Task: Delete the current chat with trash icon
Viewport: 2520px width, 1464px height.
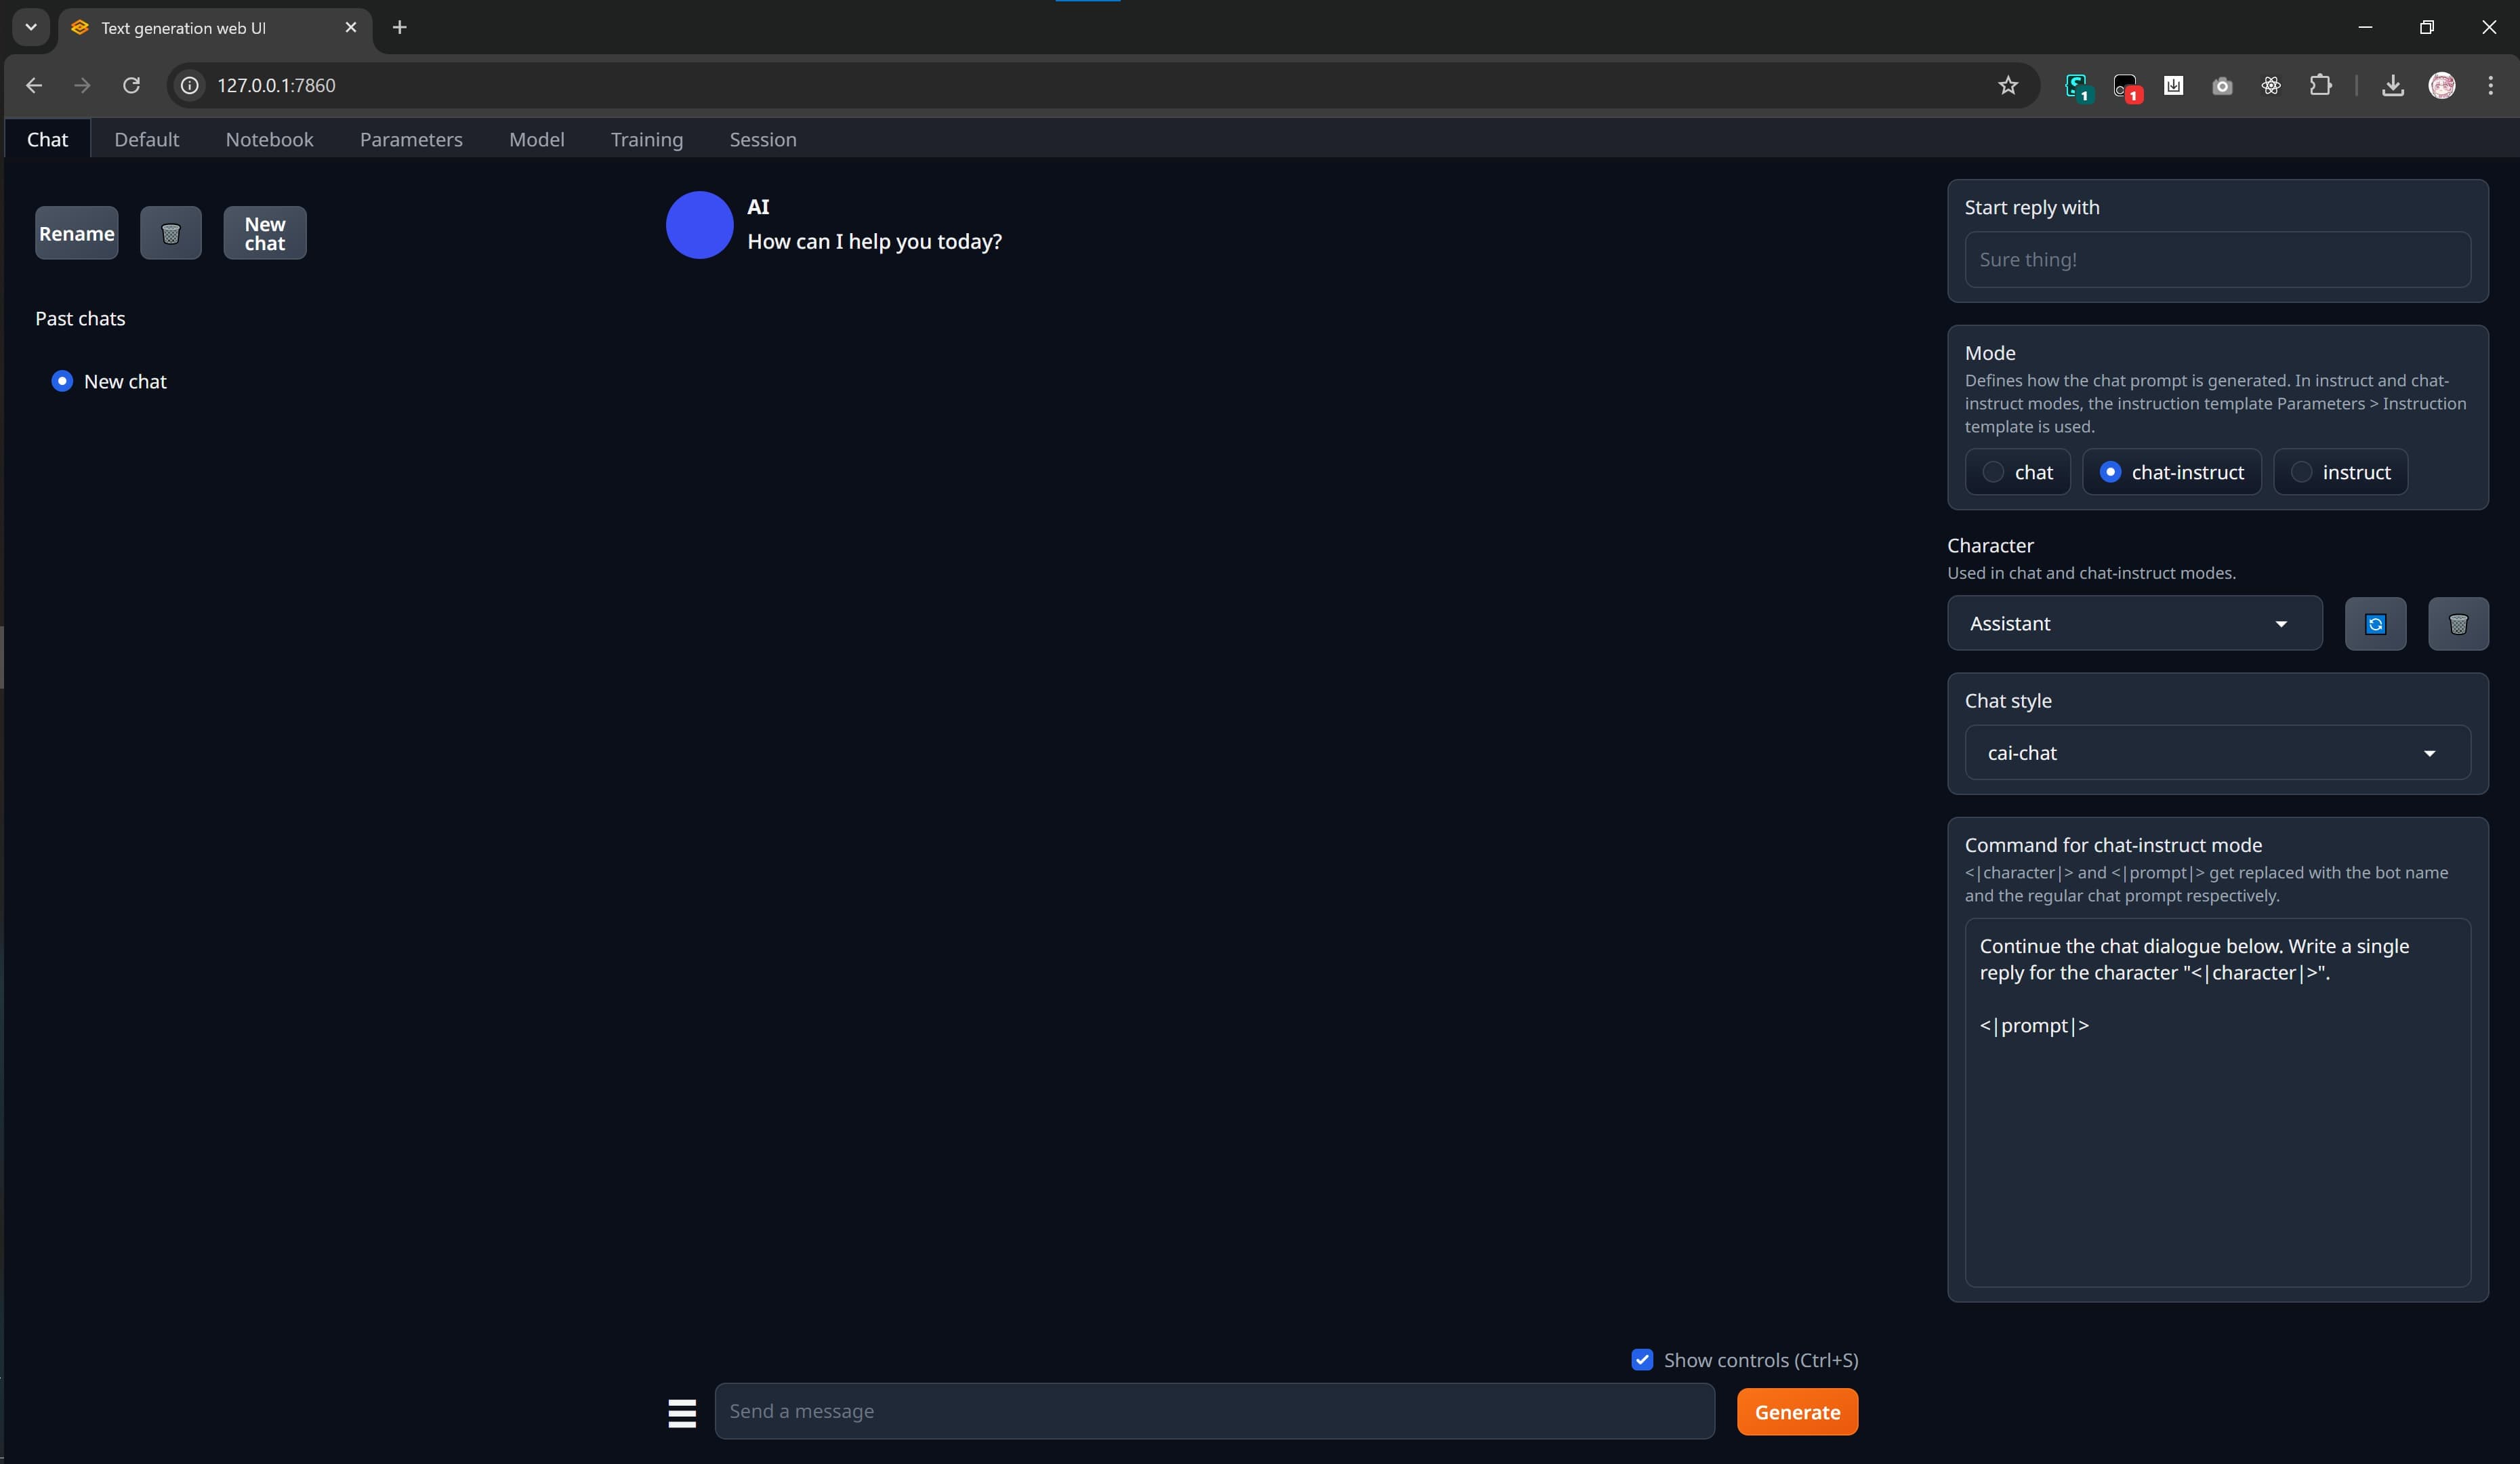Action: pos(170,232)
